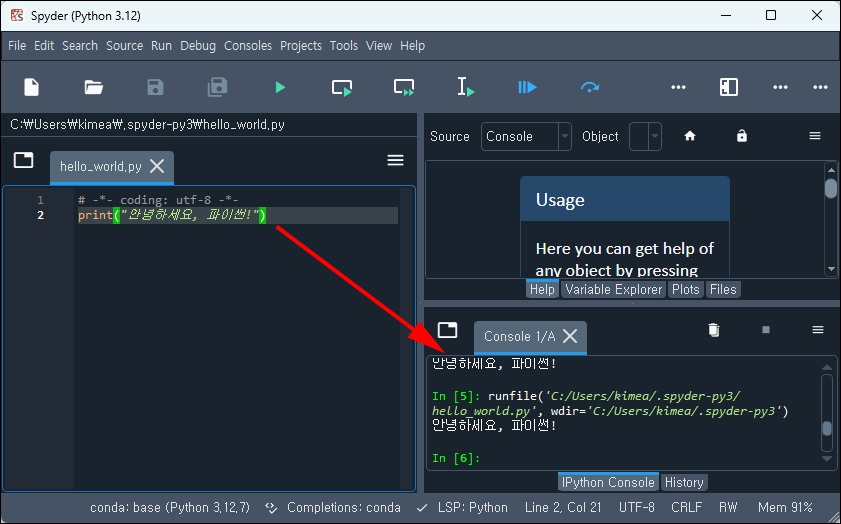Run file with green play icon
Viewport: 841px width, 524px height.
coord(280,87)
